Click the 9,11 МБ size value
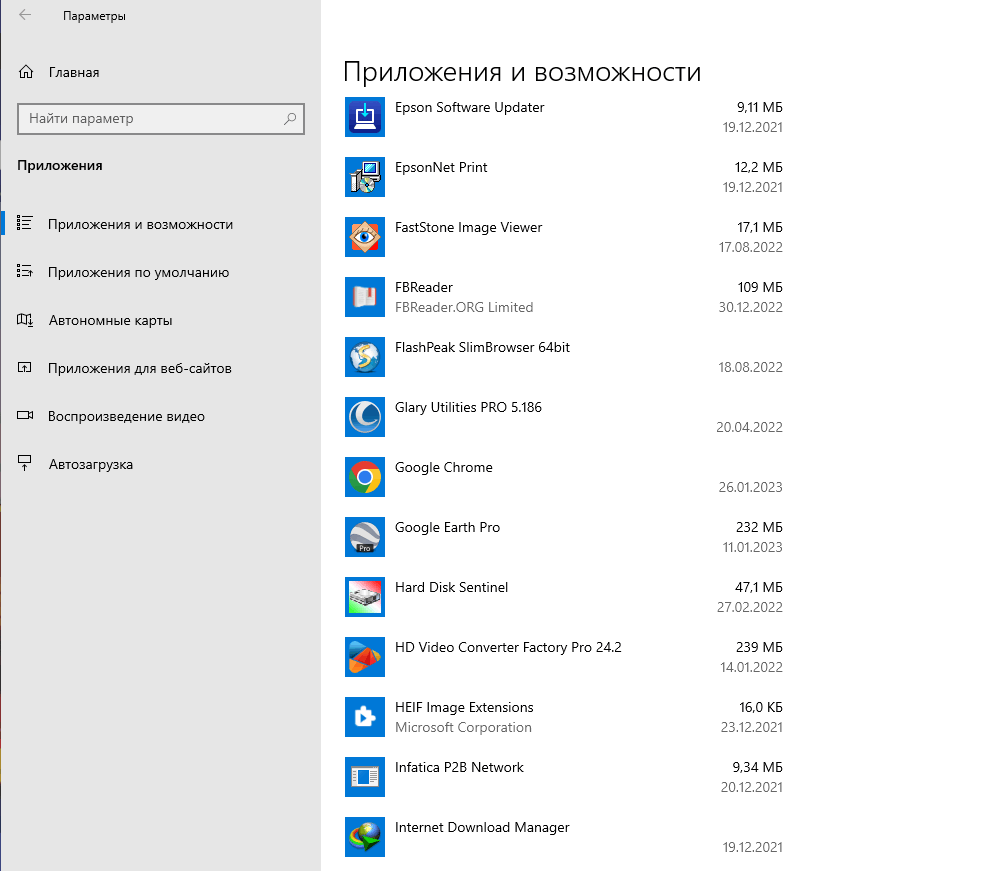 [x=760, y=107]
